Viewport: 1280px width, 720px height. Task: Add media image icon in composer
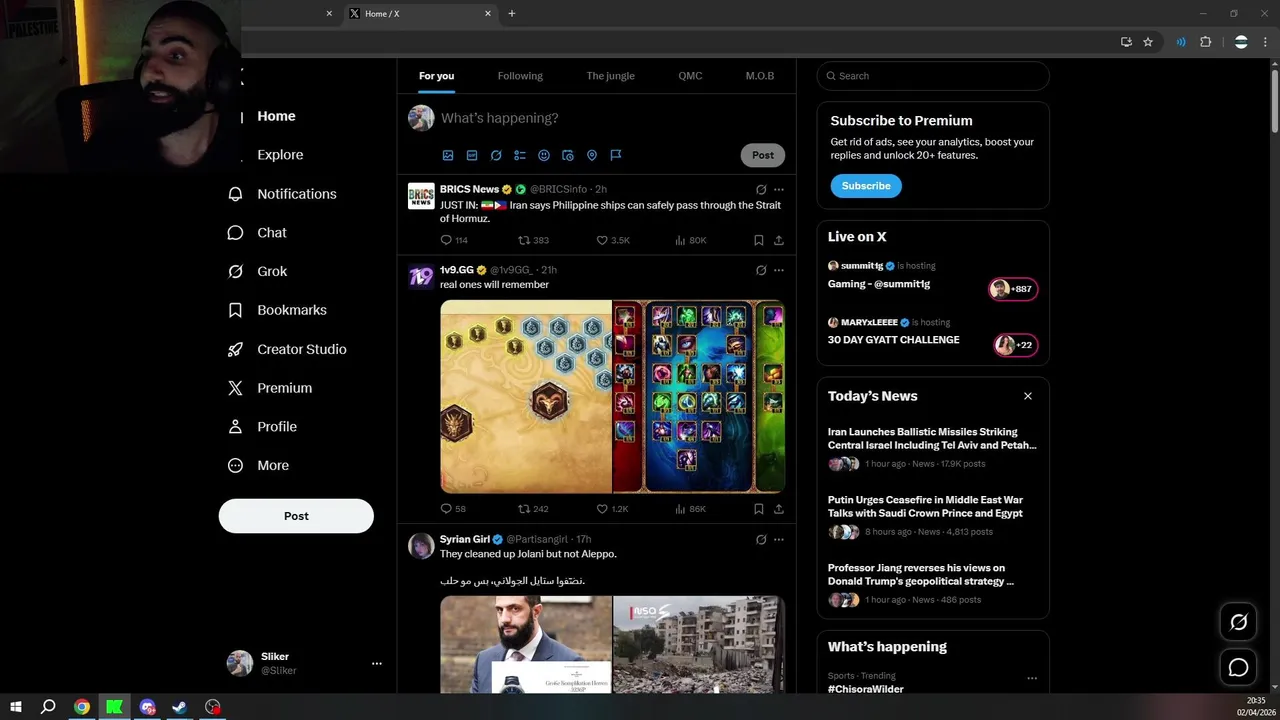448,155
